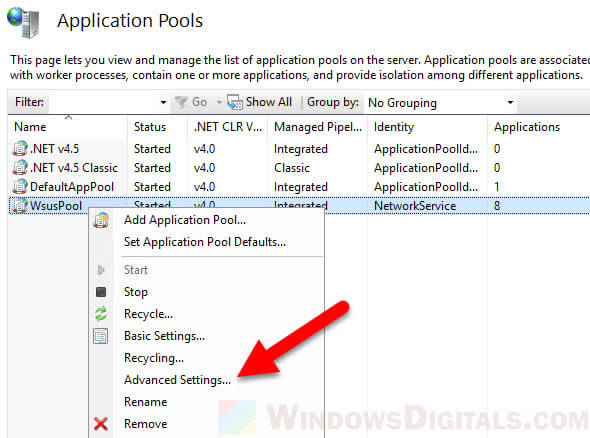Click the WsusPool row icon
The image size is (590, 438).
pos(20,205)
